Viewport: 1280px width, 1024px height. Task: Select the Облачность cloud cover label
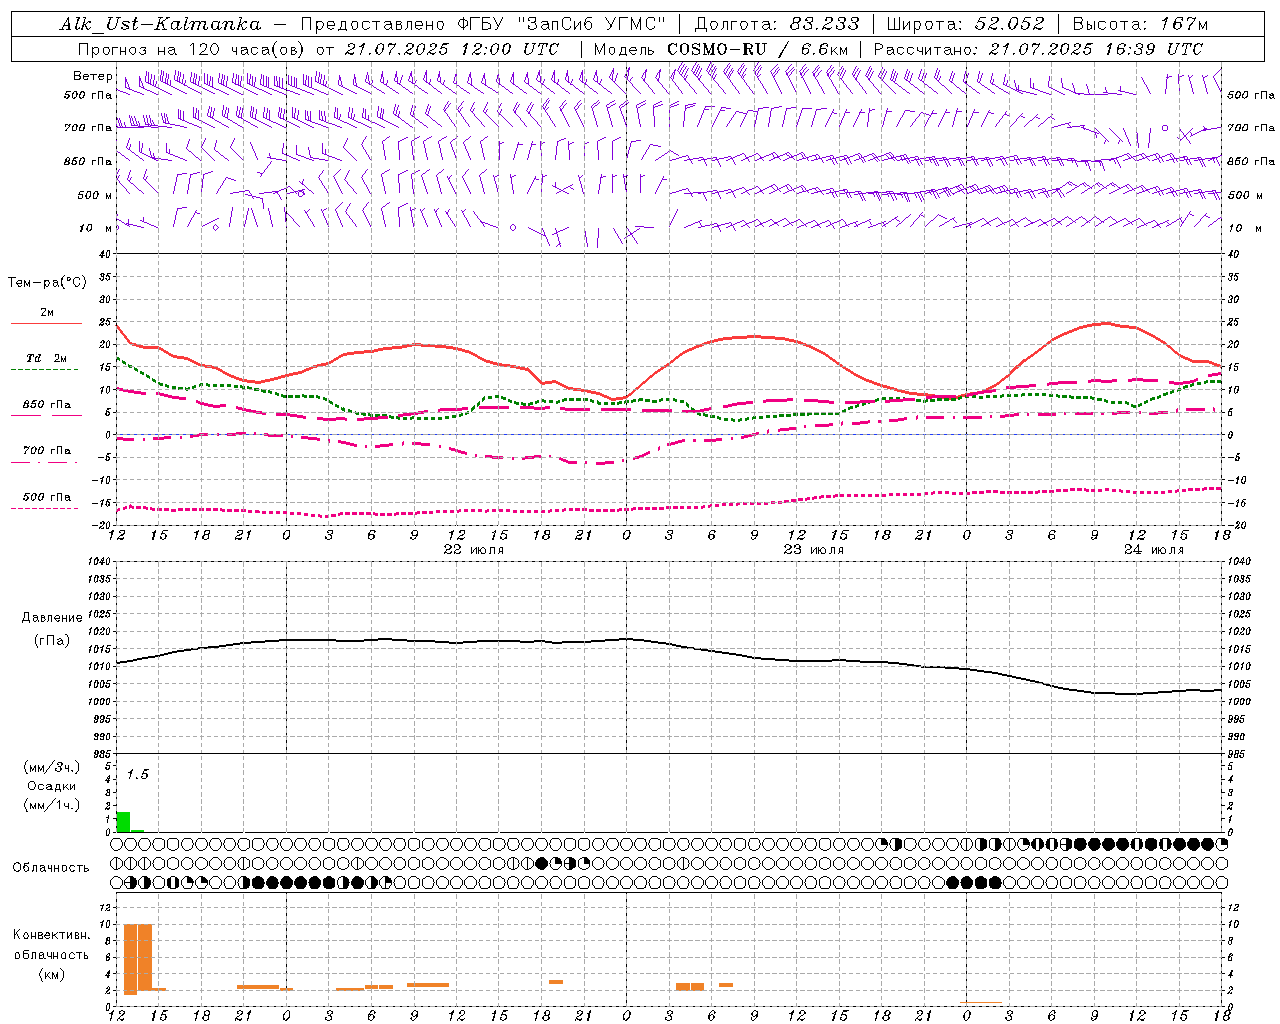point(51,867)
